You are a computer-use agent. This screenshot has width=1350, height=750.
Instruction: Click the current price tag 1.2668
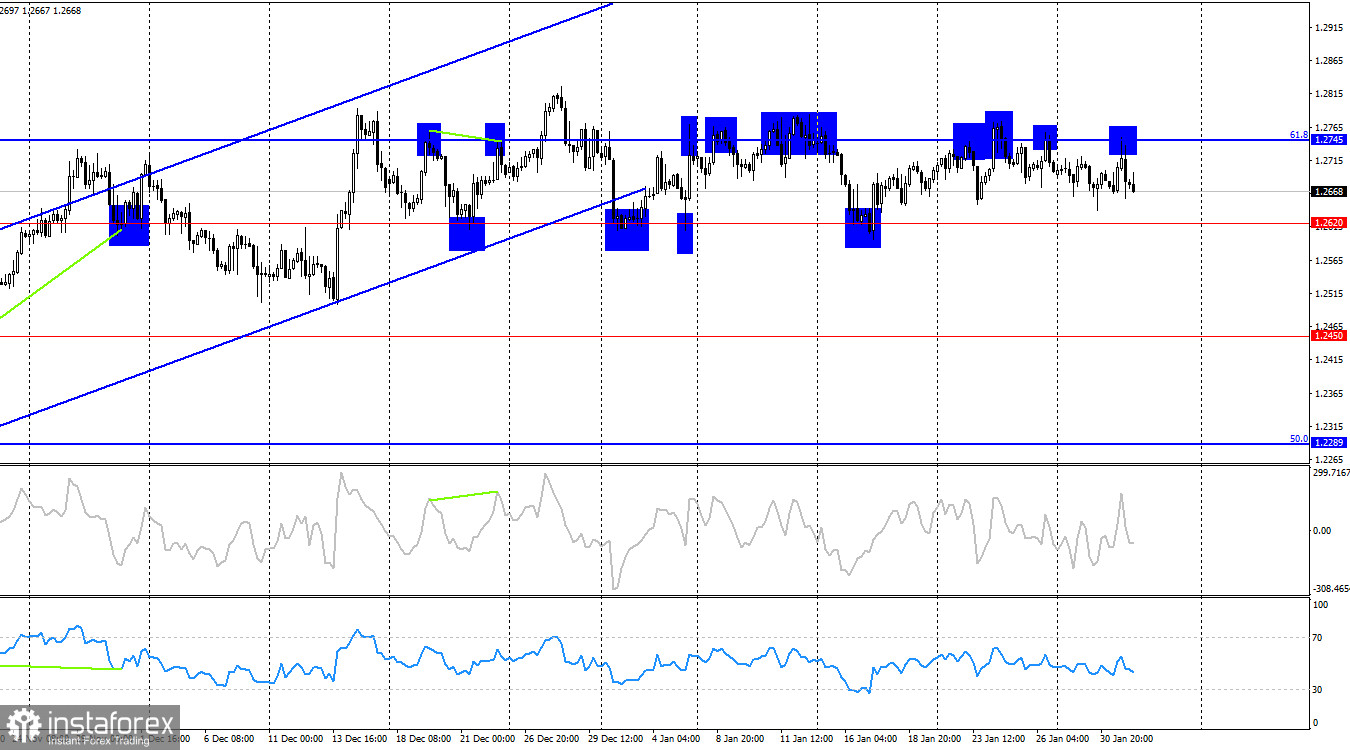[x=1328, y=191]
